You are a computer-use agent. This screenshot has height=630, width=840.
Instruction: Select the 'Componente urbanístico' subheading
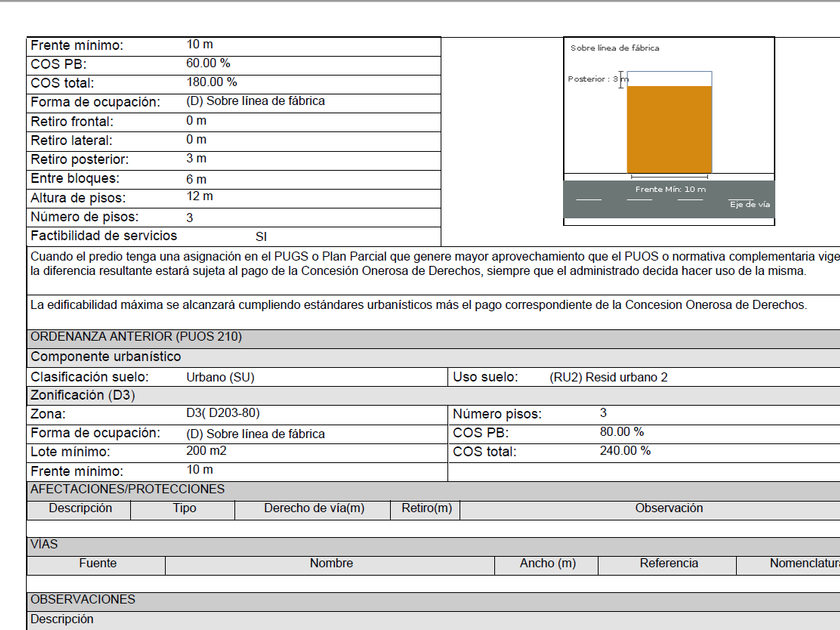click(x=106, y=356)
